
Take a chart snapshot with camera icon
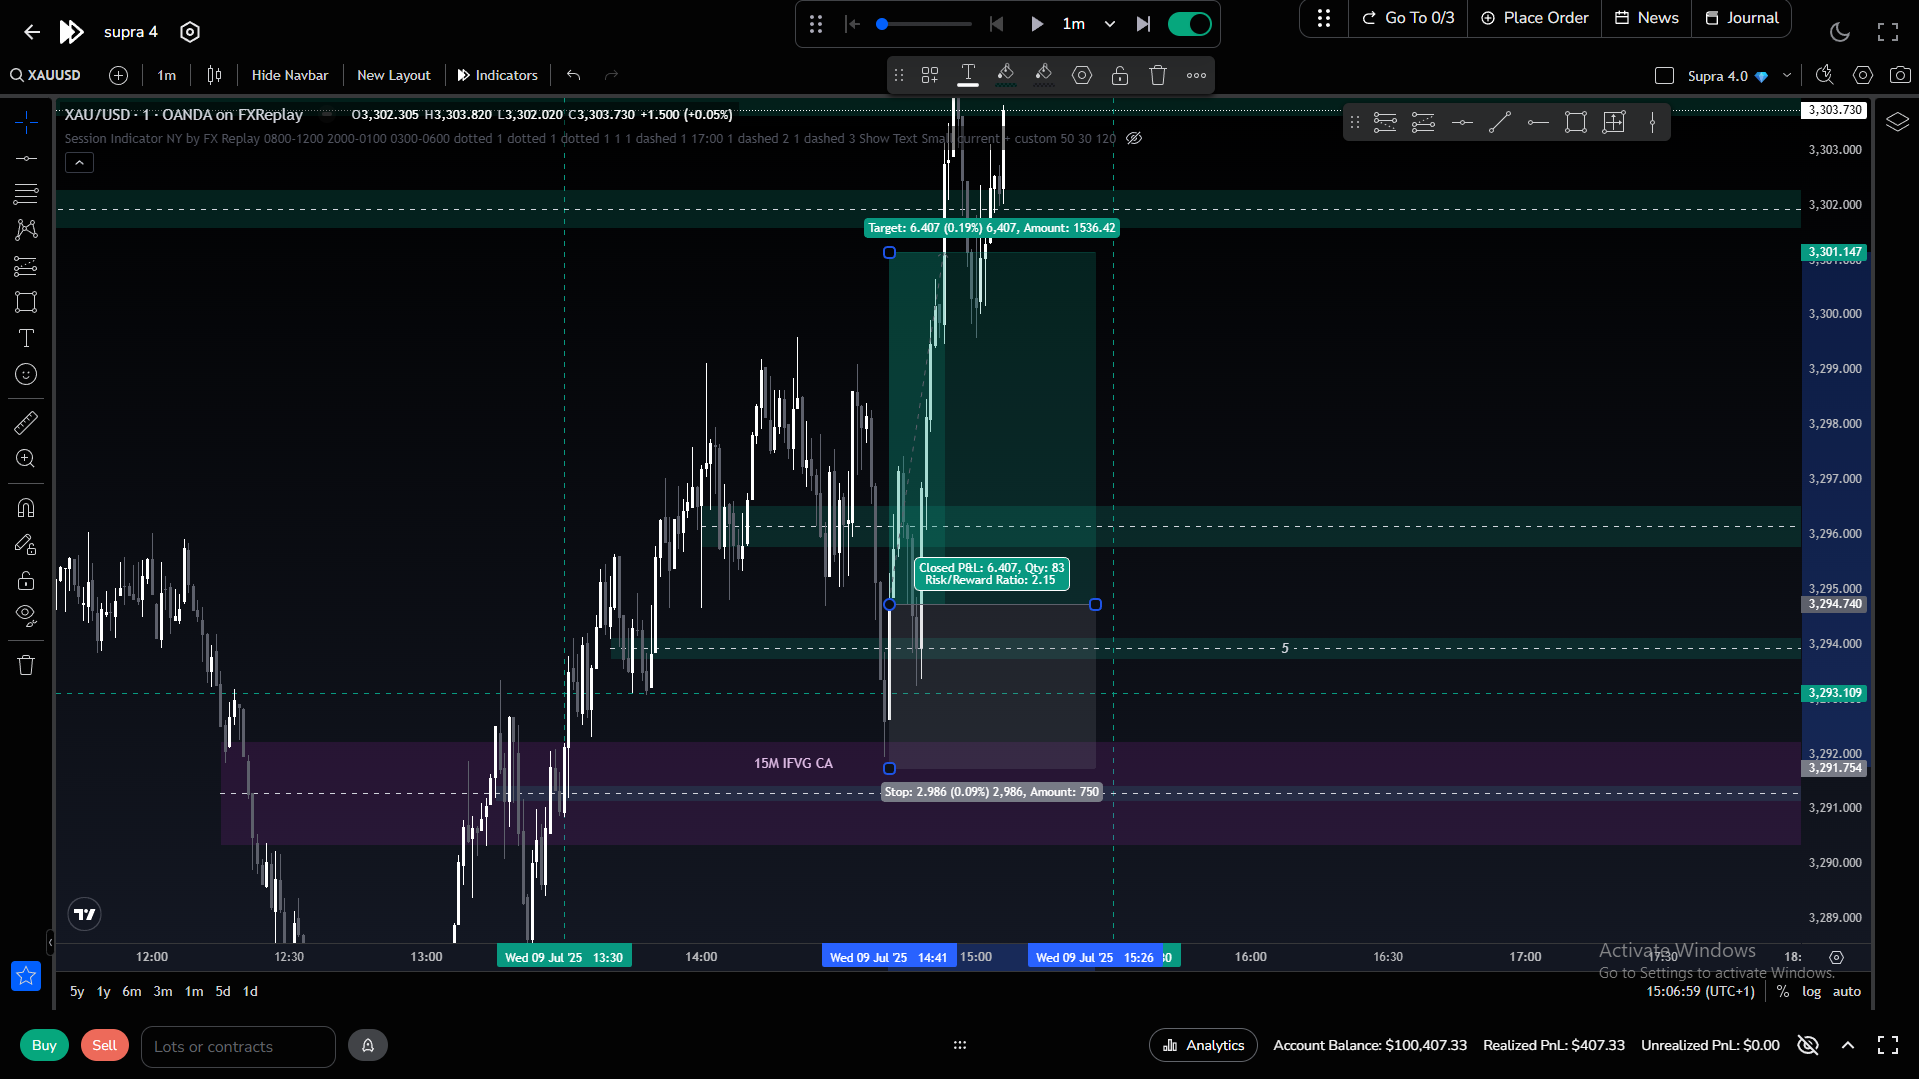click(1900, 75)
